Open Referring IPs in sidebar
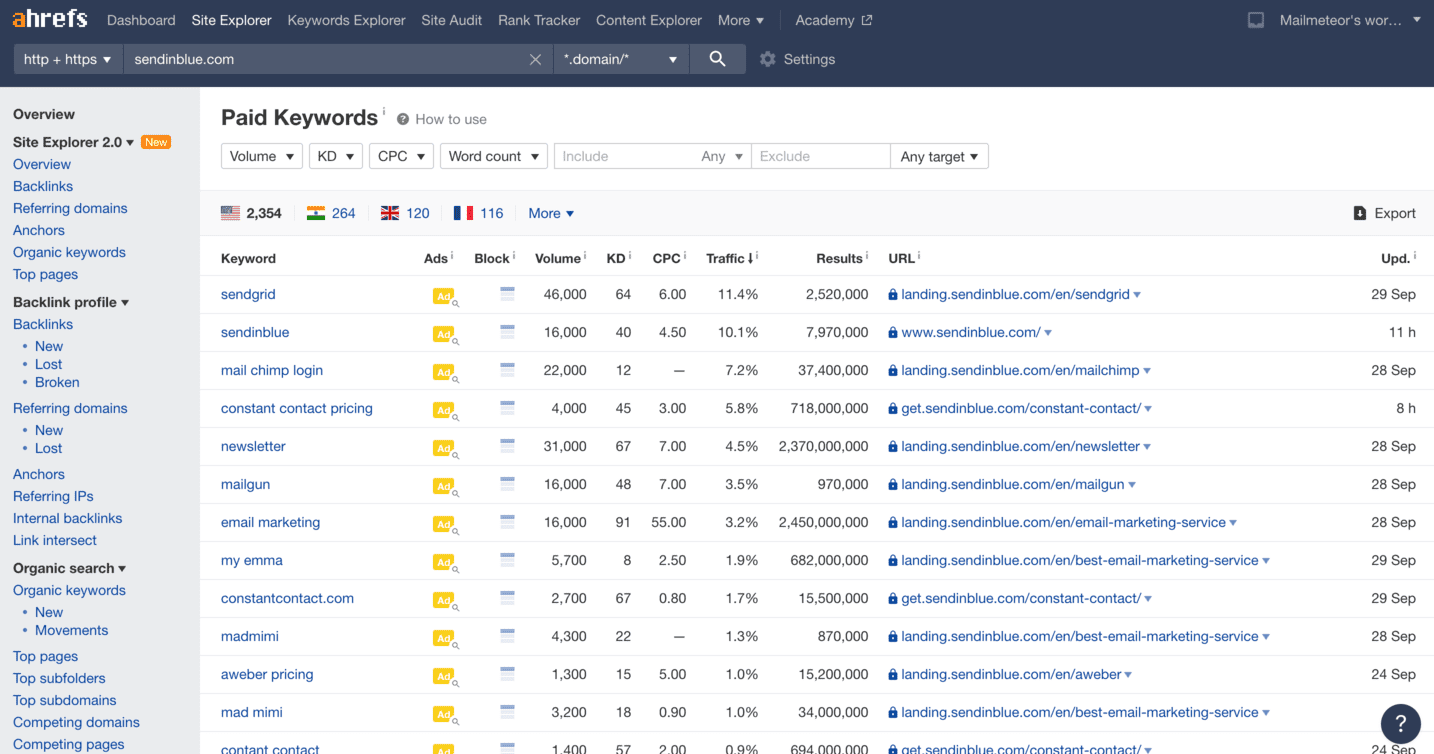Image resolution: width=1434 pixels, height=754 pixels. click(x=53, y=496)
